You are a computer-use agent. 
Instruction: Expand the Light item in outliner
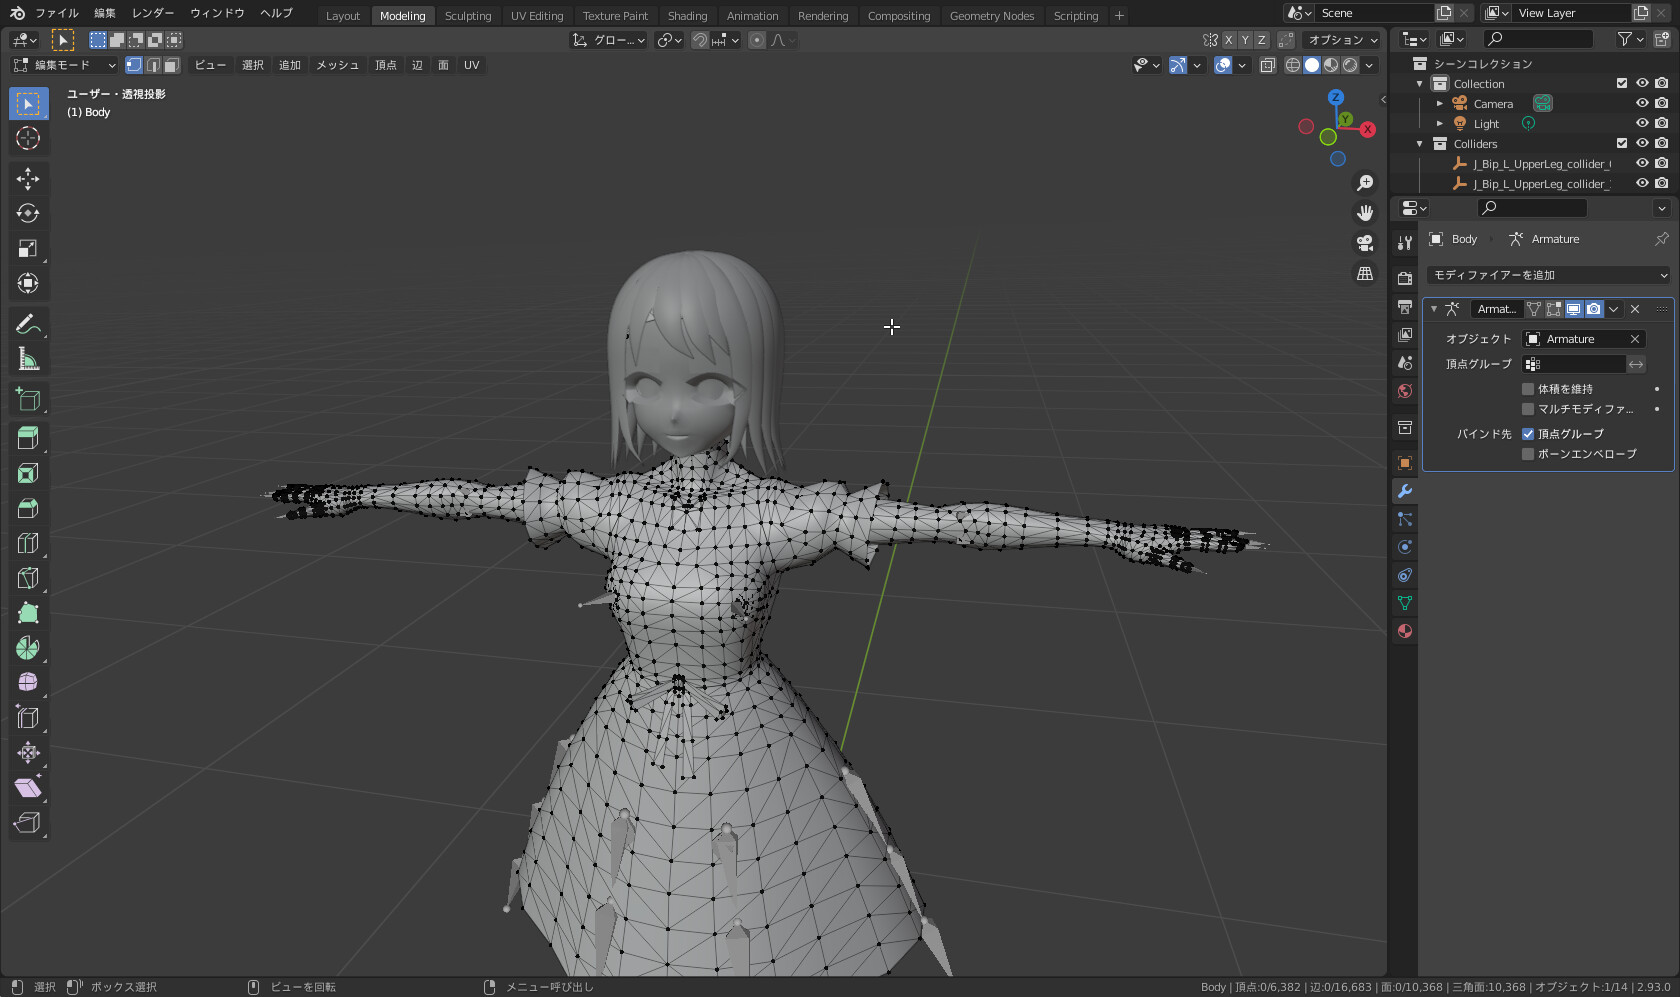tap(1440, 124)
